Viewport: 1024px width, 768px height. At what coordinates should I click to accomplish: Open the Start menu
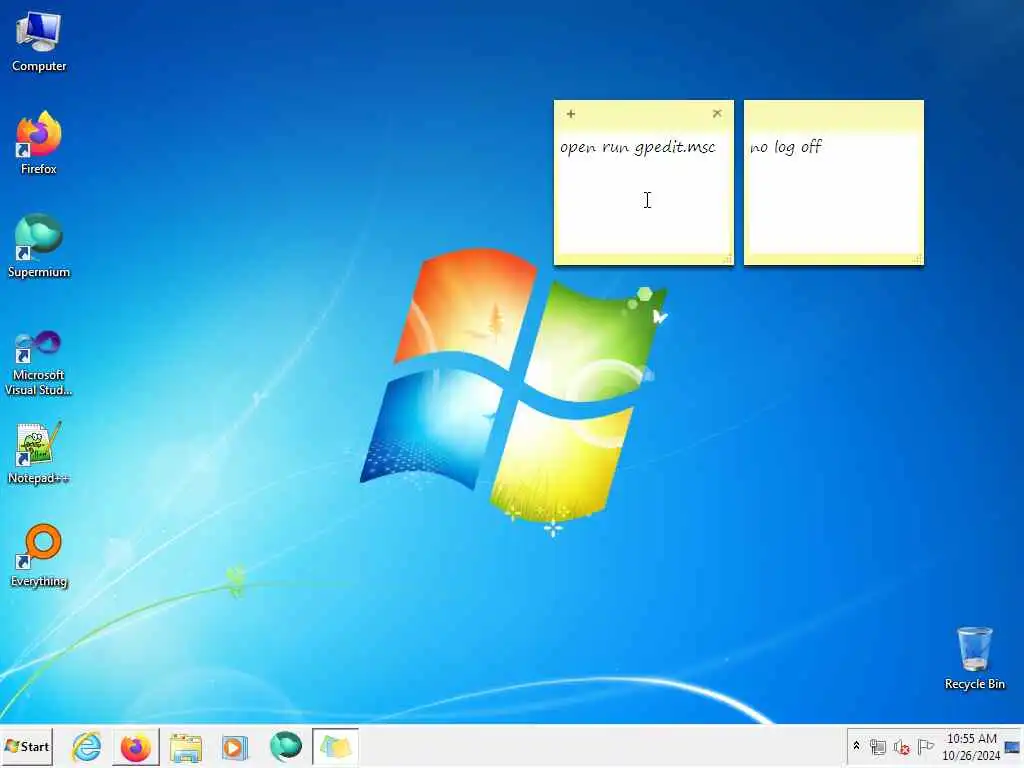(27, 746)
